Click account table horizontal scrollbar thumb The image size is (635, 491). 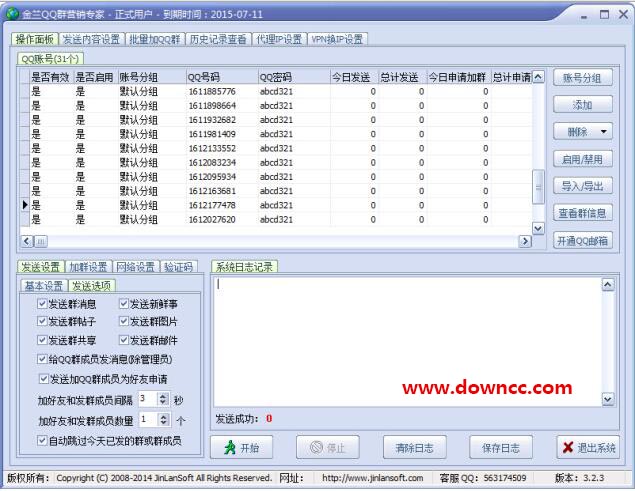click(x=41, y=241)
